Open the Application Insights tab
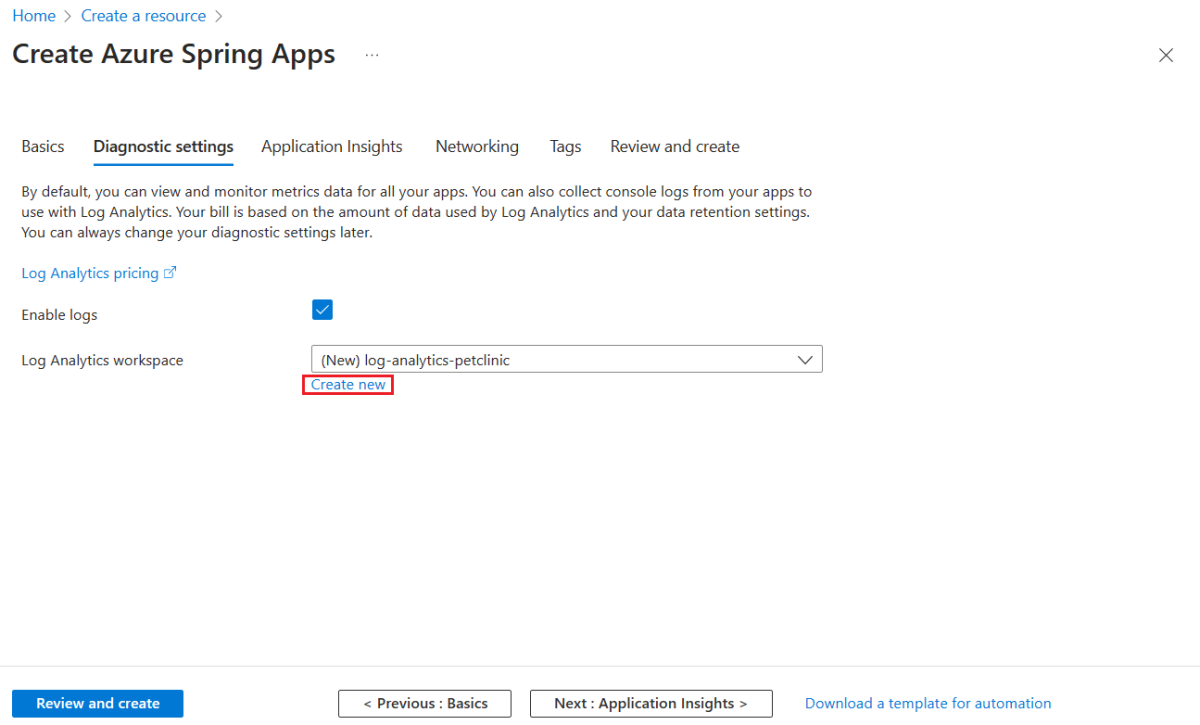 tap(332, 146)
